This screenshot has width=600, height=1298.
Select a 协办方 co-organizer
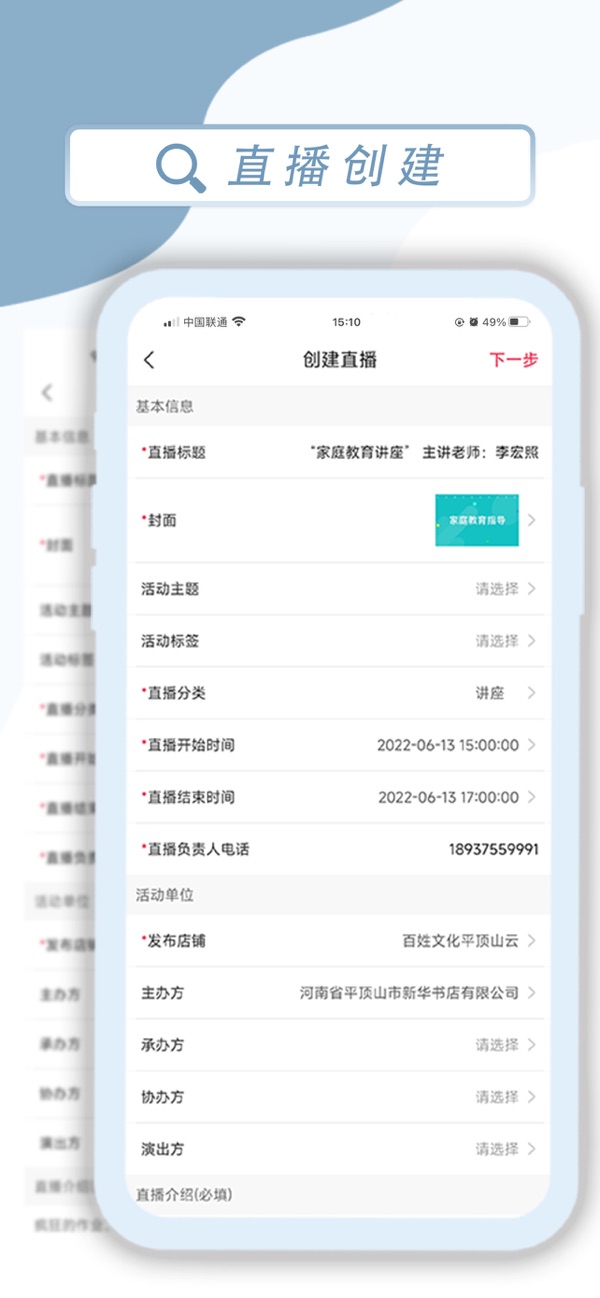pos(497,1097)
